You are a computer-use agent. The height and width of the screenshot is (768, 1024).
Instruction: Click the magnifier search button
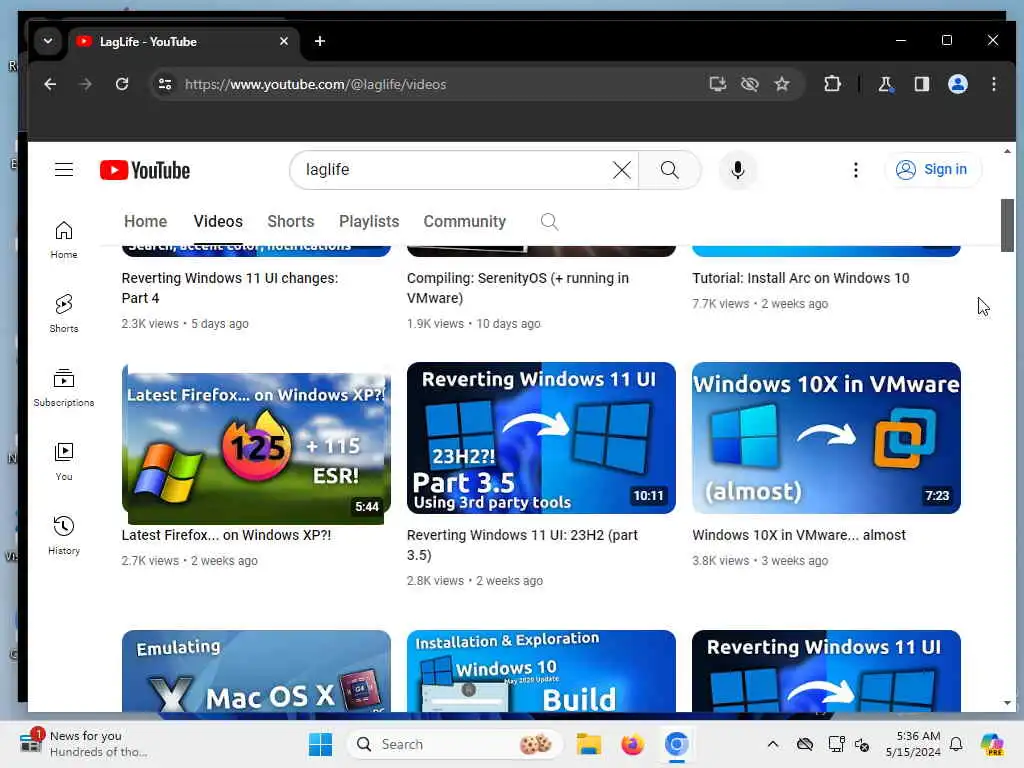tap(669, 170)
